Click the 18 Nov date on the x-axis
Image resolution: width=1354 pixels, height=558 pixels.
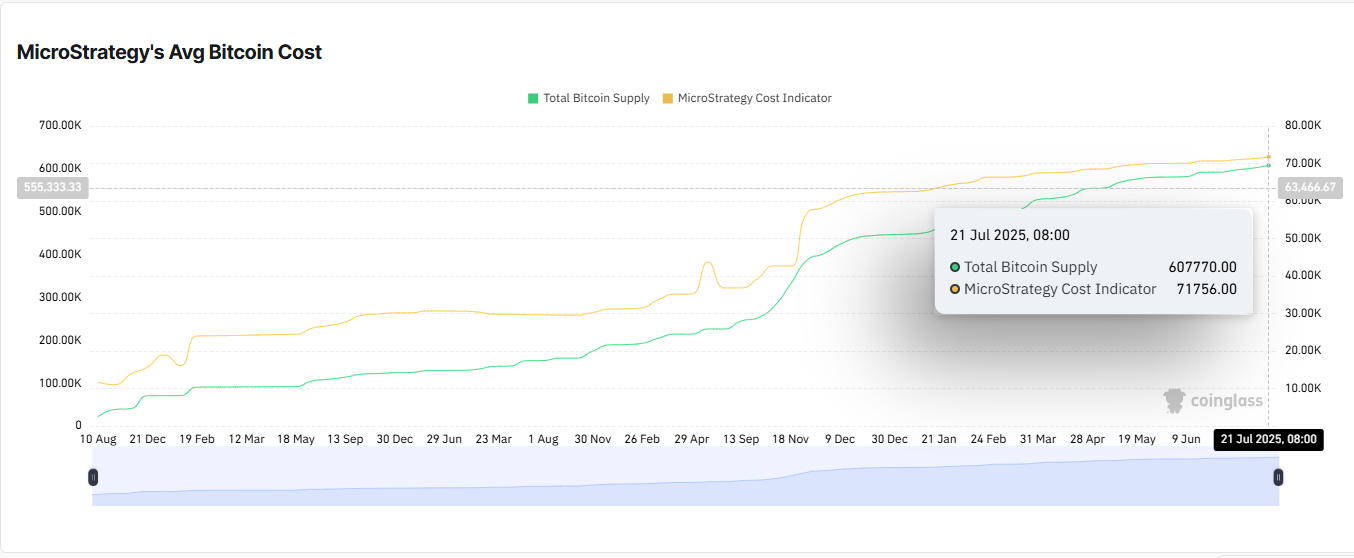tap(791, 439)
